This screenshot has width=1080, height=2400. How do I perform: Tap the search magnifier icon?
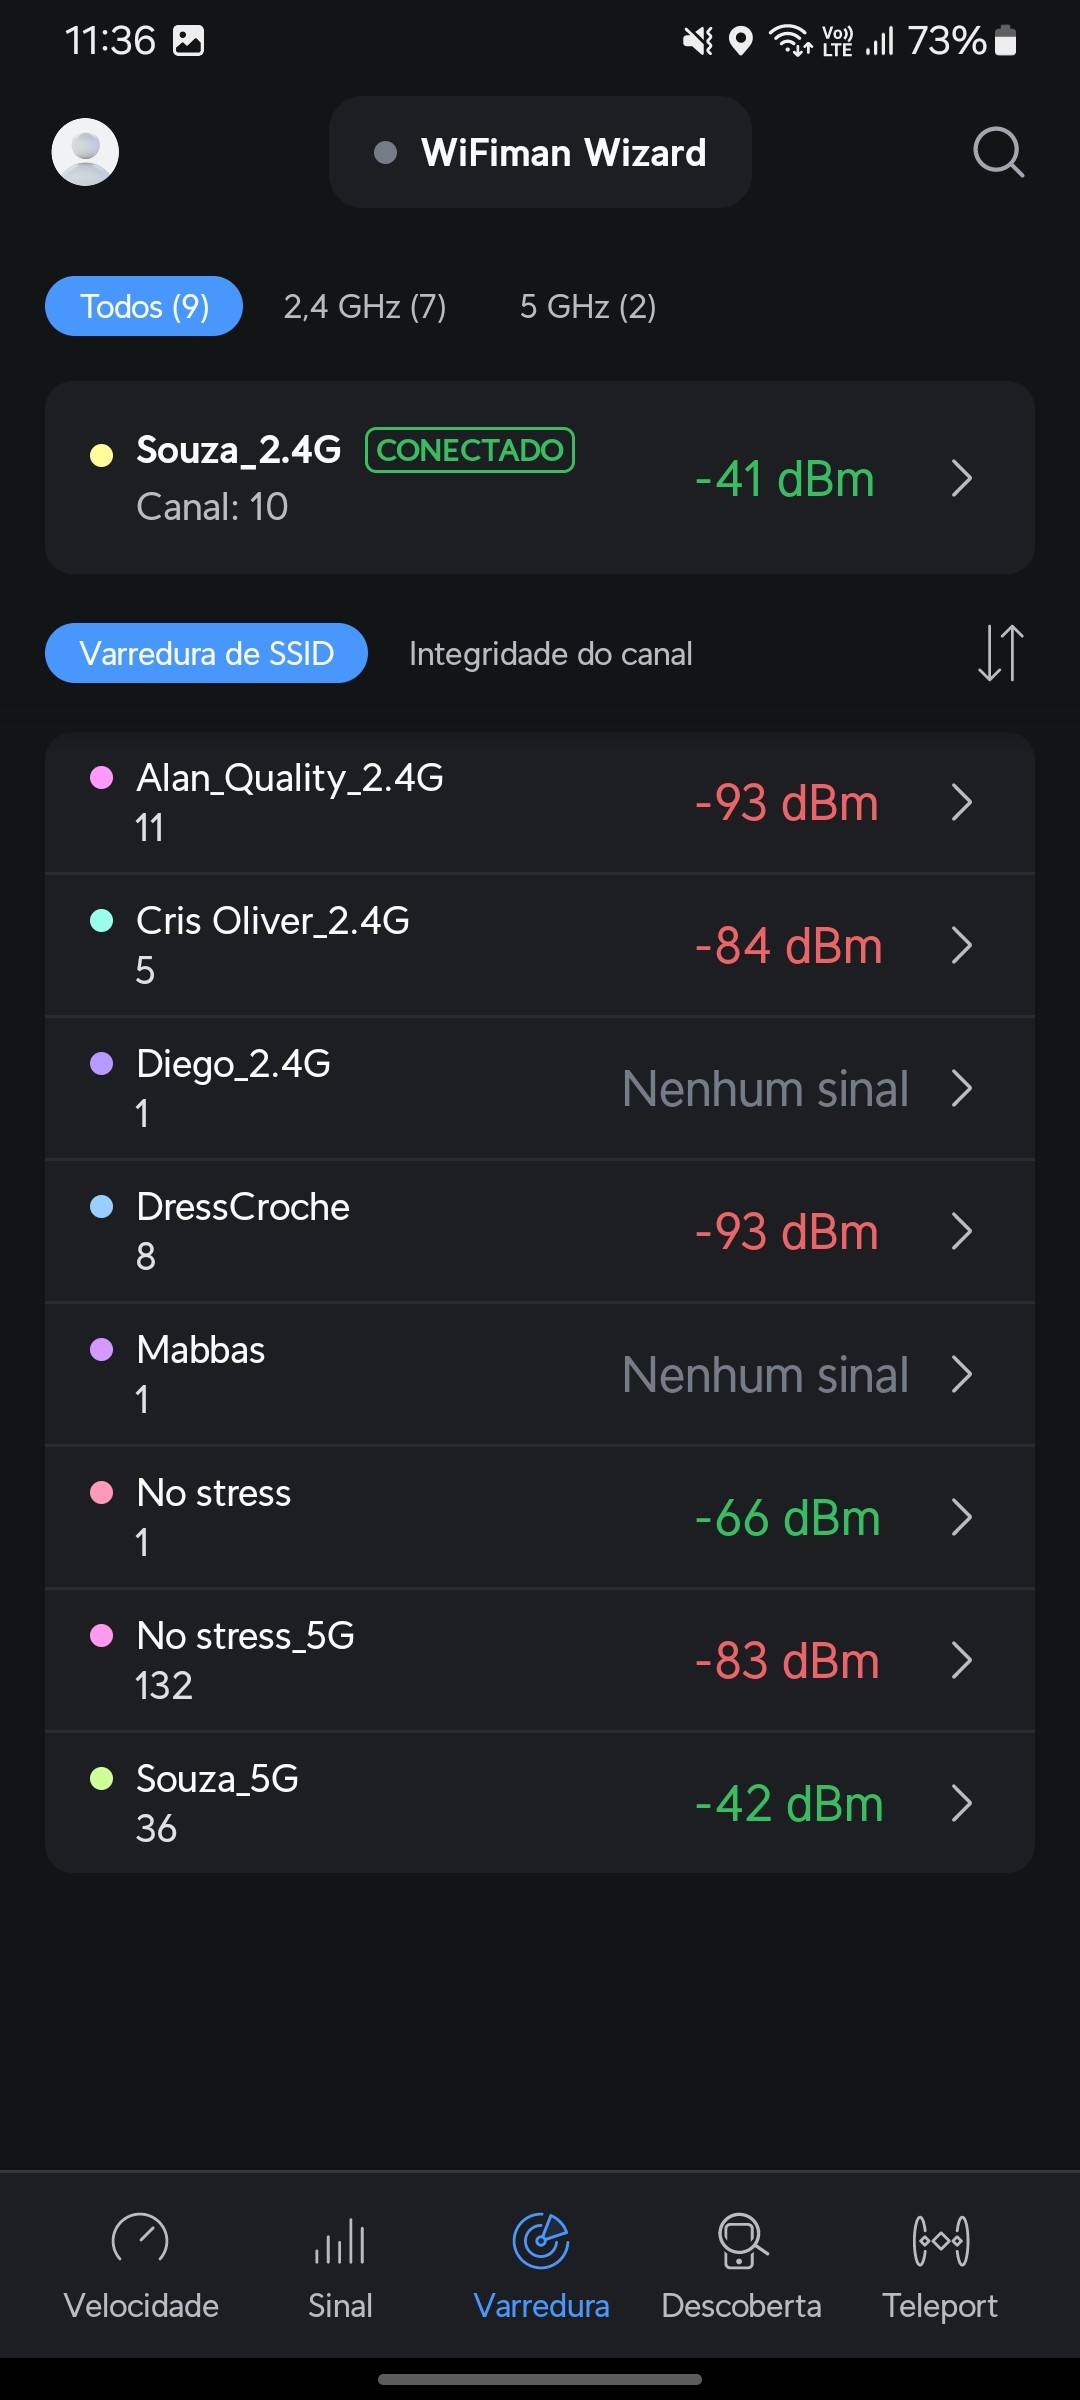tap(998, 152)
